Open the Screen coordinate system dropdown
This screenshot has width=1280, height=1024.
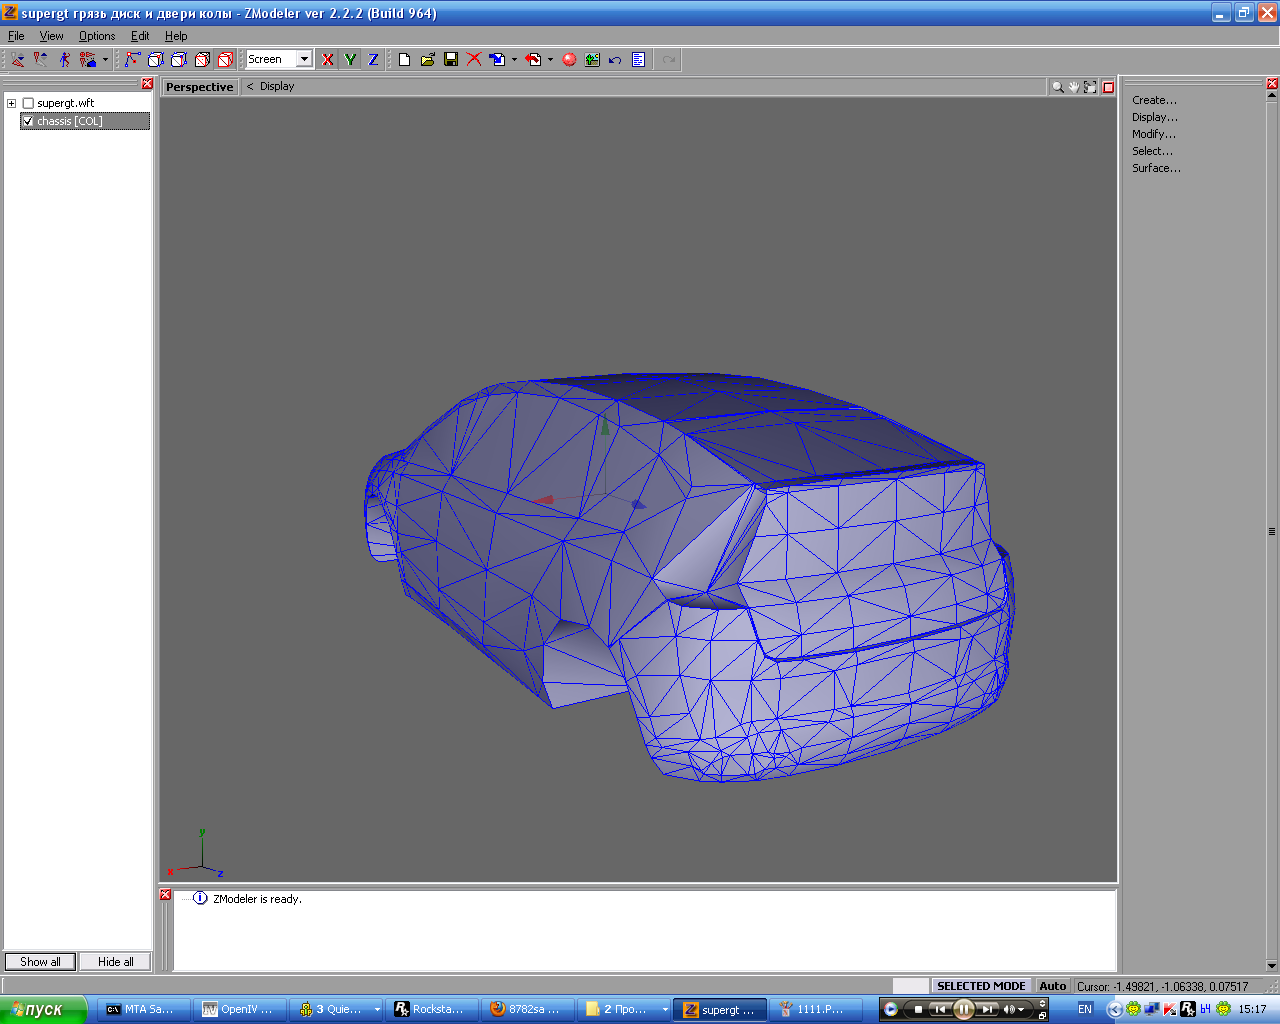(304, 60)
